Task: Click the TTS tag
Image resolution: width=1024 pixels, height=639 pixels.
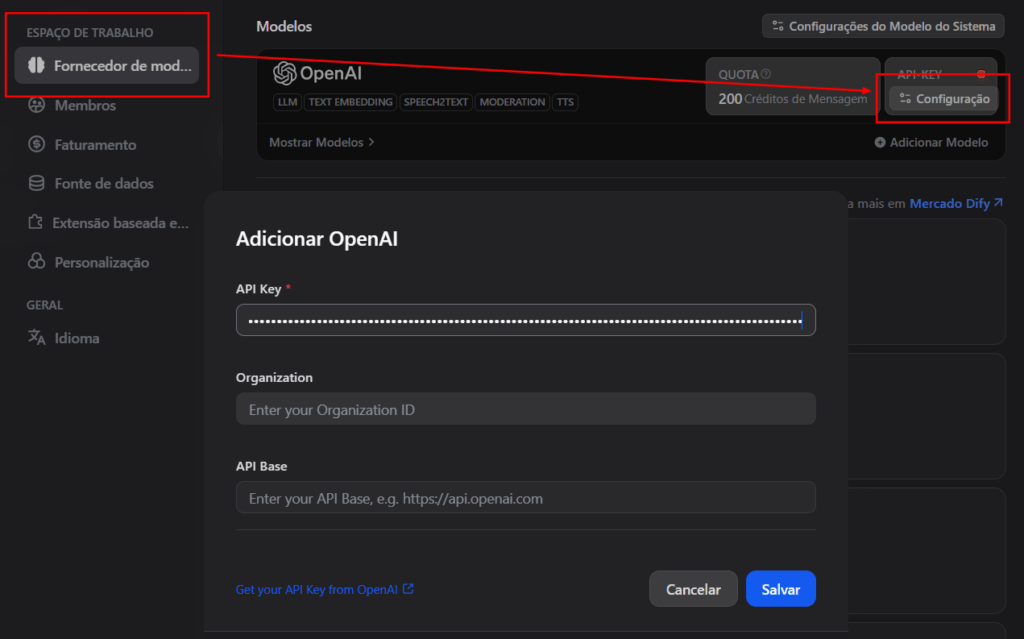Action: click(x=566, y=102)
